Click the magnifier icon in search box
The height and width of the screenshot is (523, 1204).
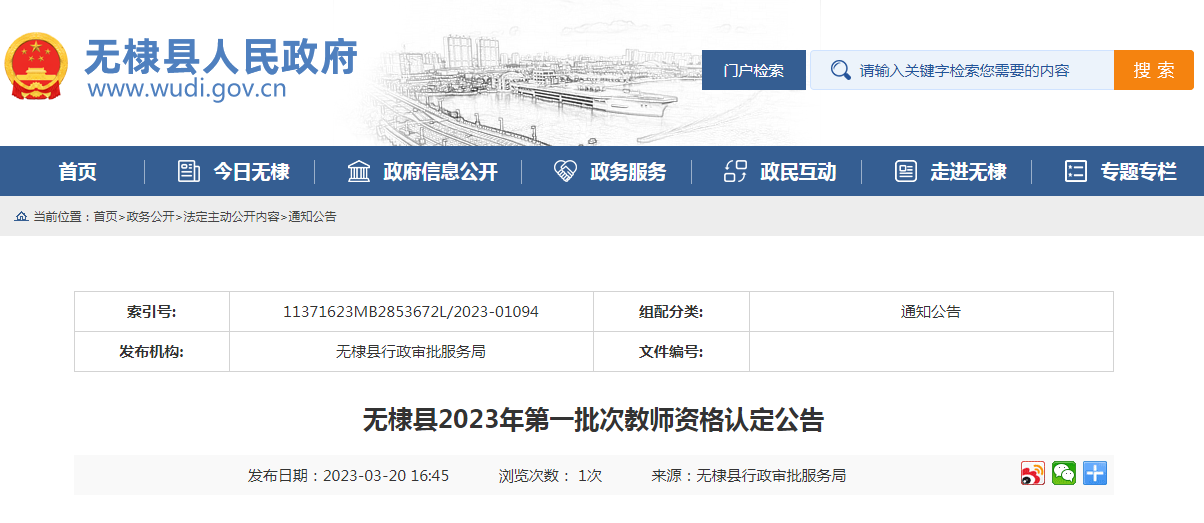[840, 70]
